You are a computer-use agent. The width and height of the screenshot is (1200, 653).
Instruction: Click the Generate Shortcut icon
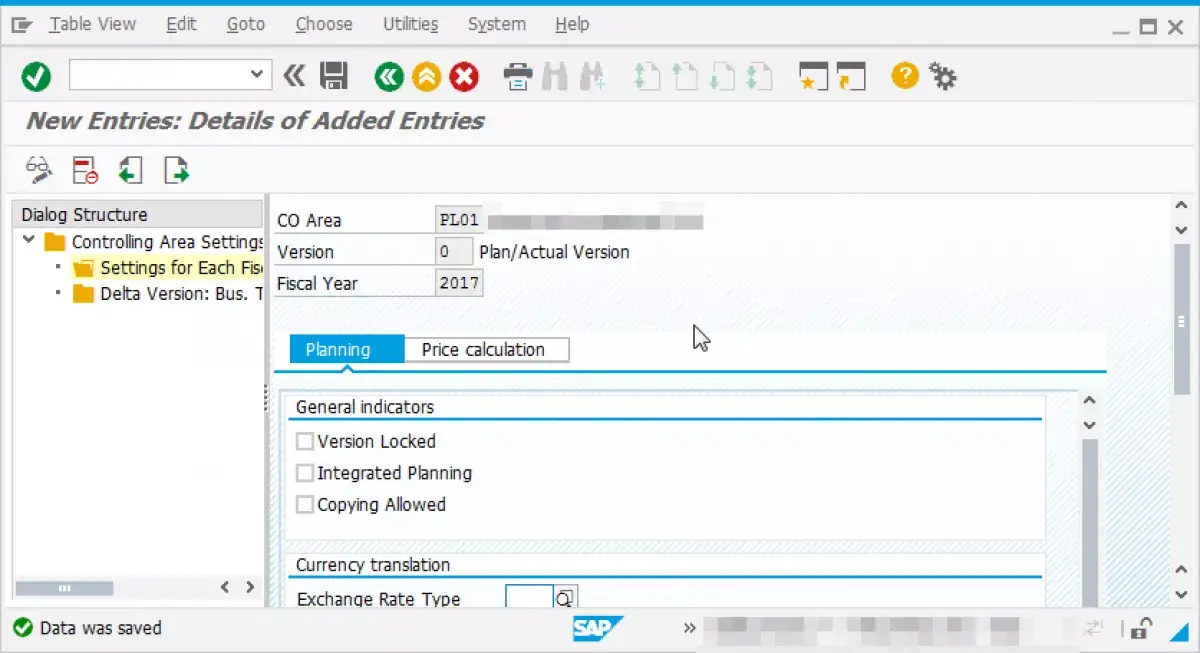click(x=850, y=76)
